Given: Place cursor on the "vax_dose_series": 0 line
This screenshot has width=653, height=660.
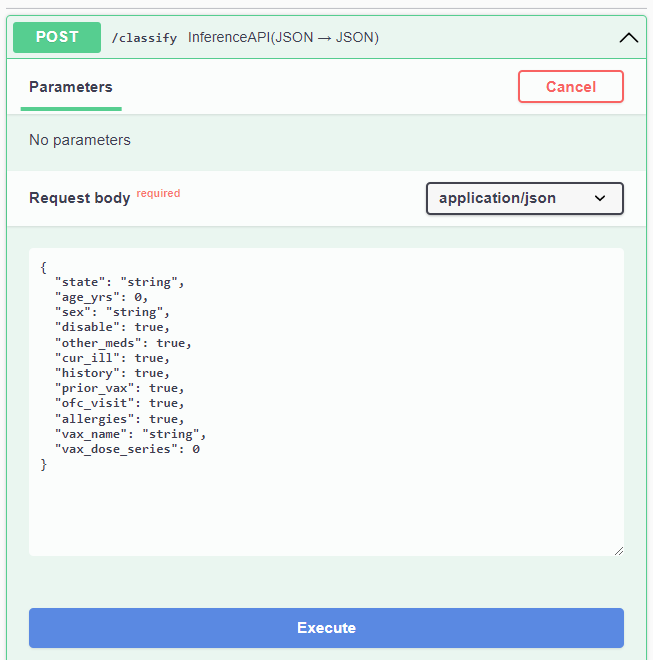Looking at the screenshot, I should pyautogui.click(x=128, y=450).
